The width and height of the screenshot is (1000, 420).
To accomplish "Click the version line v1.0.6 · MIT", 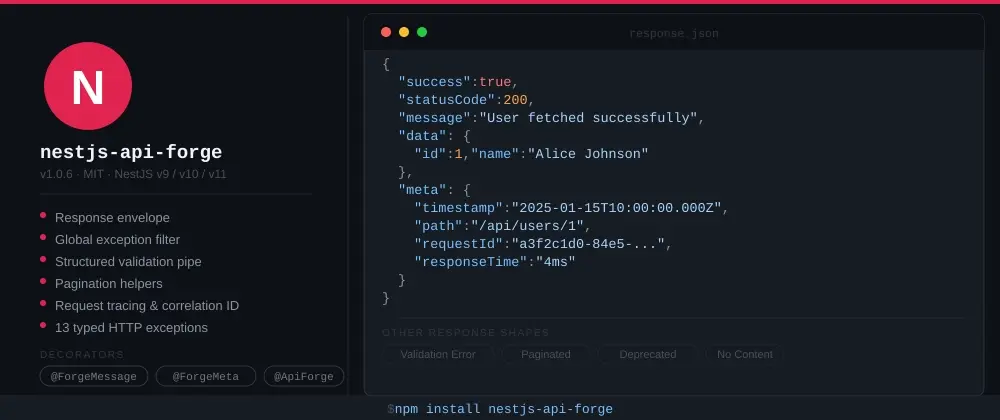I will click(133, 174).
